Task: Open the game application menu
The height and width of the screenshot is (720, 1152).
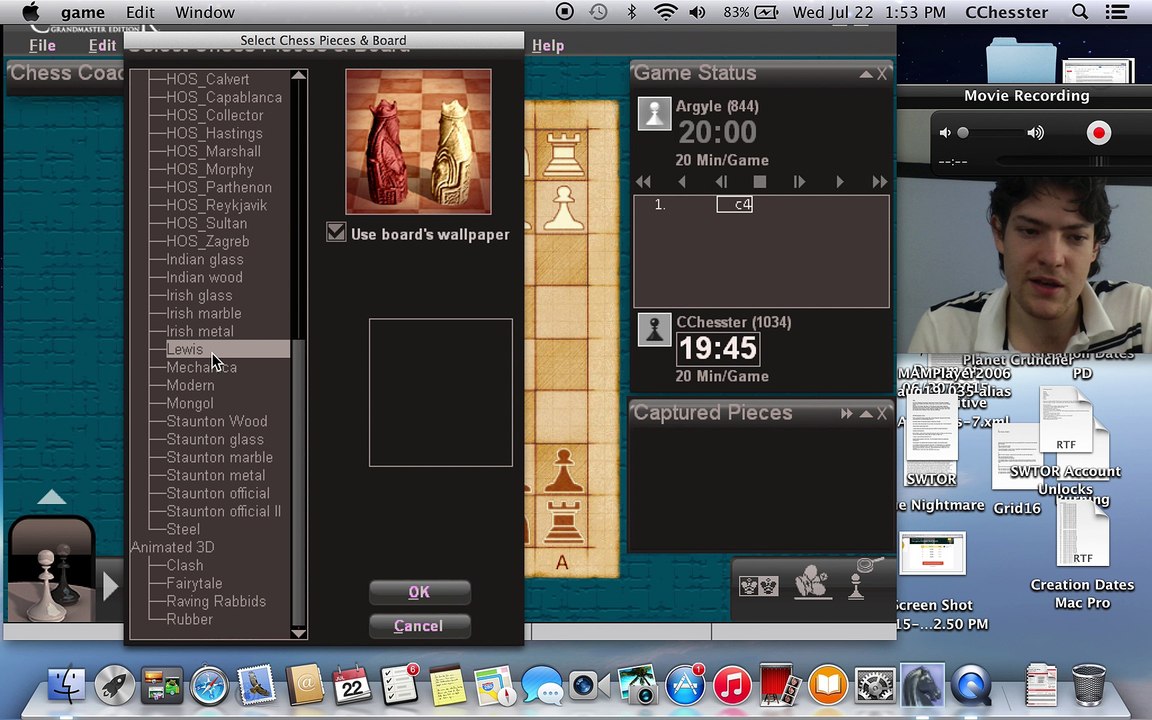Action: coord(82,12)
